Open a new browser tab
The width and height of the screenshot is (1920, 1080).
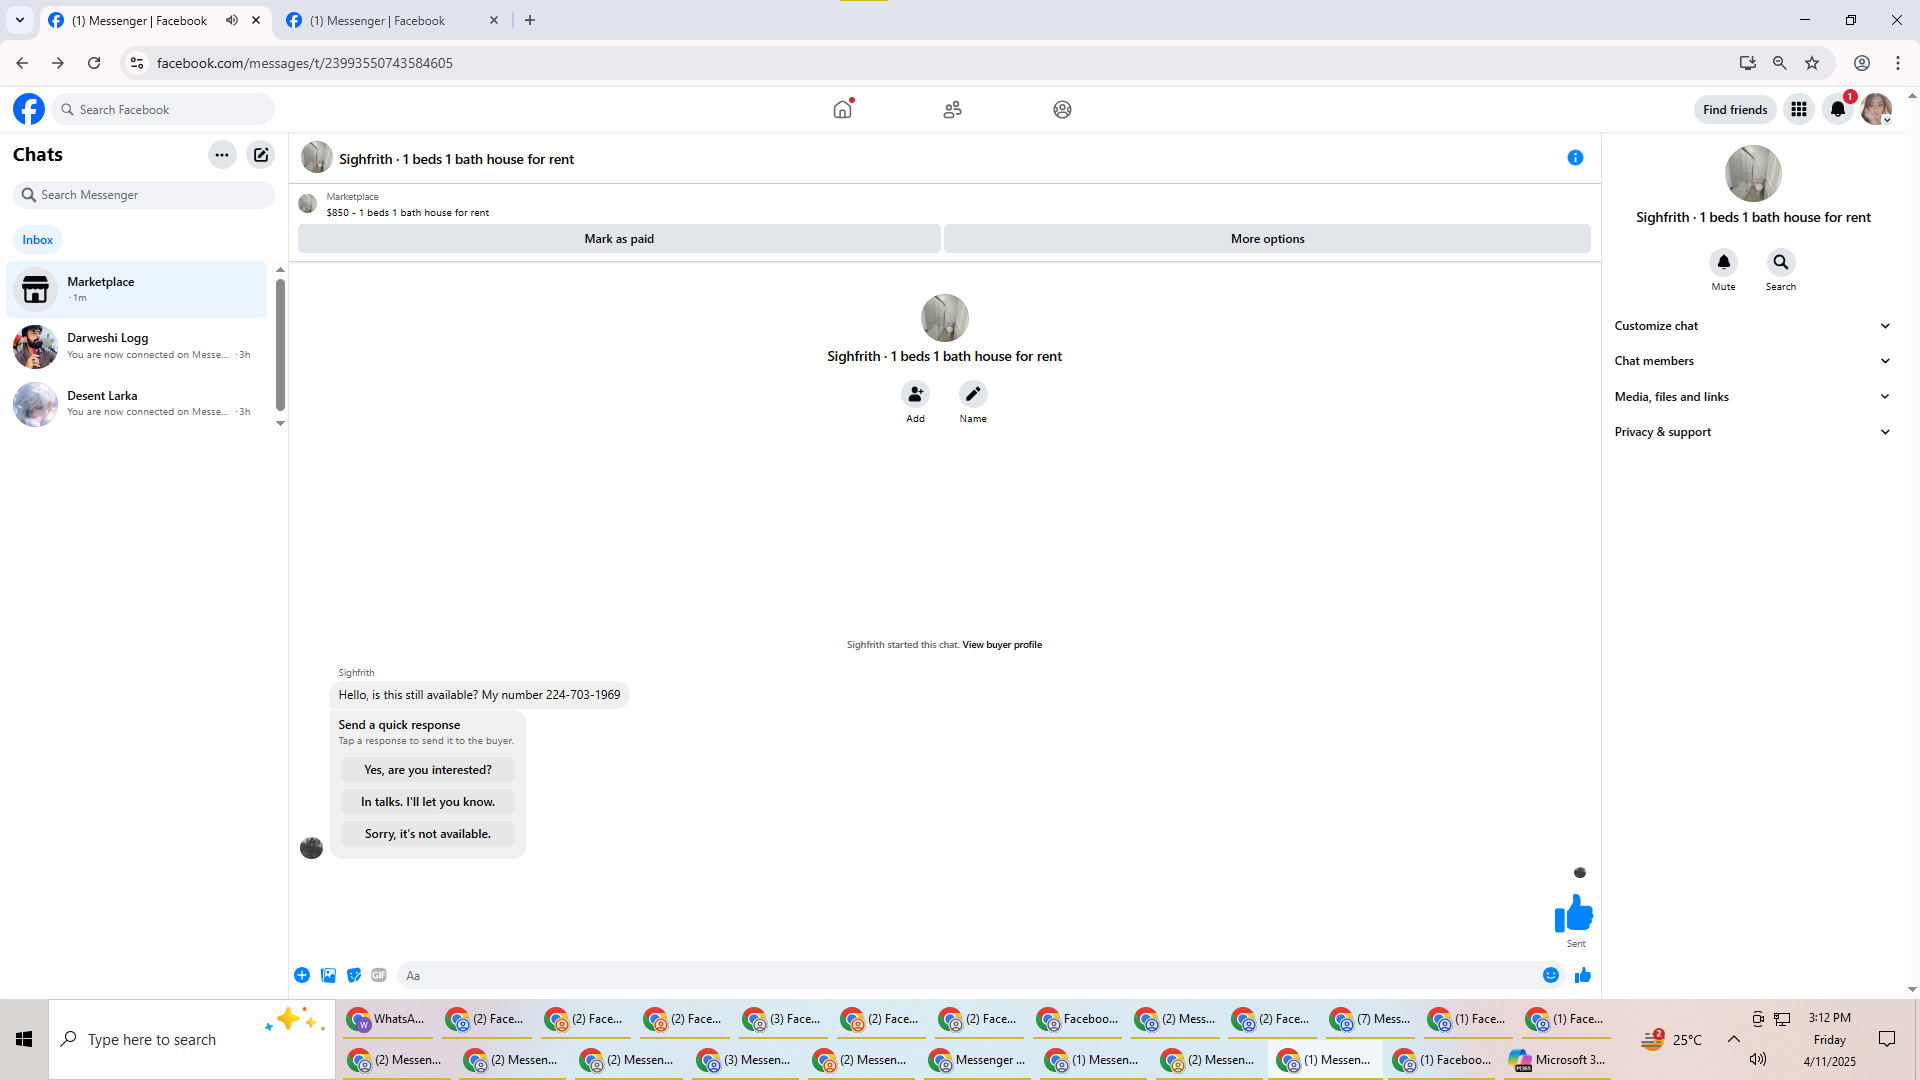[530, 20]
